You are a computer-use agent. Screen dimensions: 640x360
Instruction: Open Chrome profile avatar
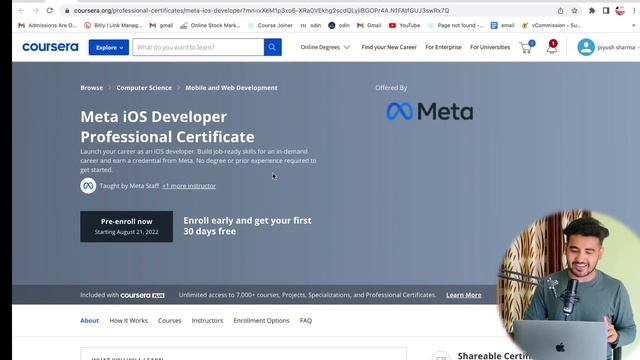tap(620, 11)
